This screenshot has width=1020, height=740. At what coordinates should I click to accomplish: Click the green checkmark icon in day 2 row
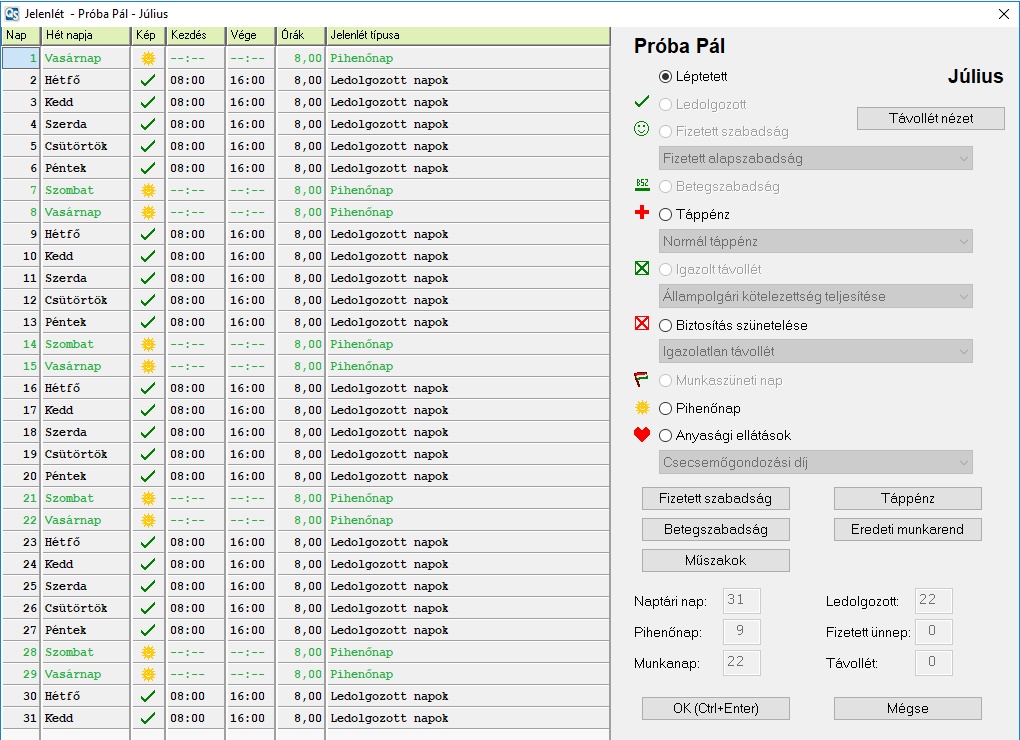pos(148,80)
